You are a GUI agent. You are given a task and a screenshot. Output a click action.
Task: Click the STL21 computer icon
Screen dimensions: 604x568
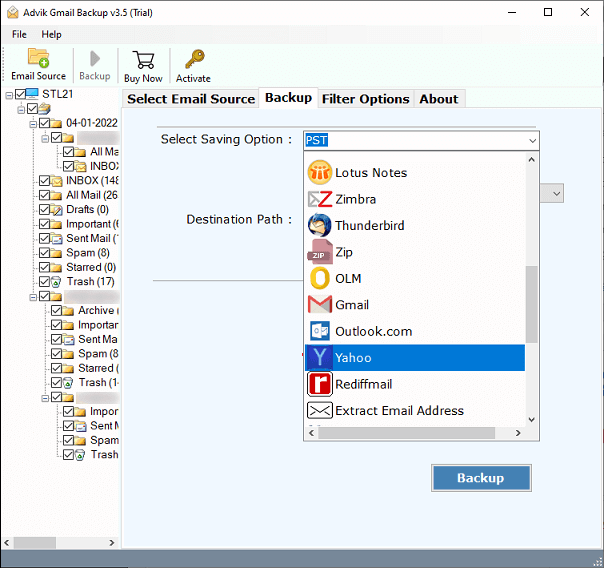point(32,94)
